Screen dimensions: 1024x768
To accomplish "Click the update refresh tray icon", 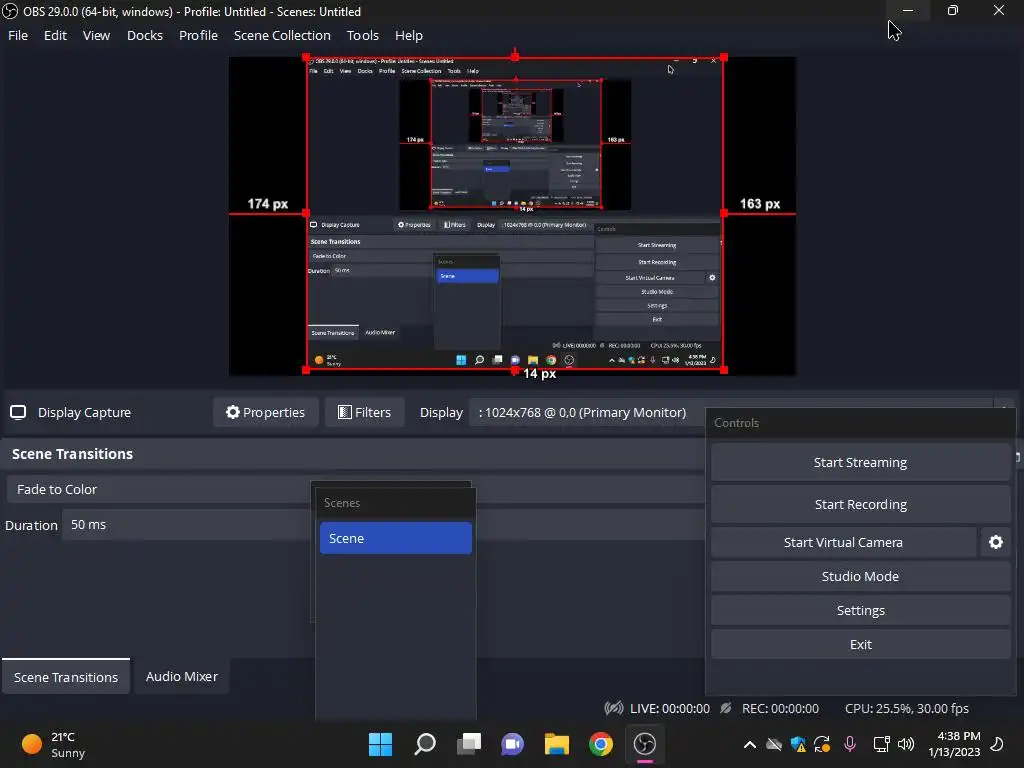I will 822,744.
